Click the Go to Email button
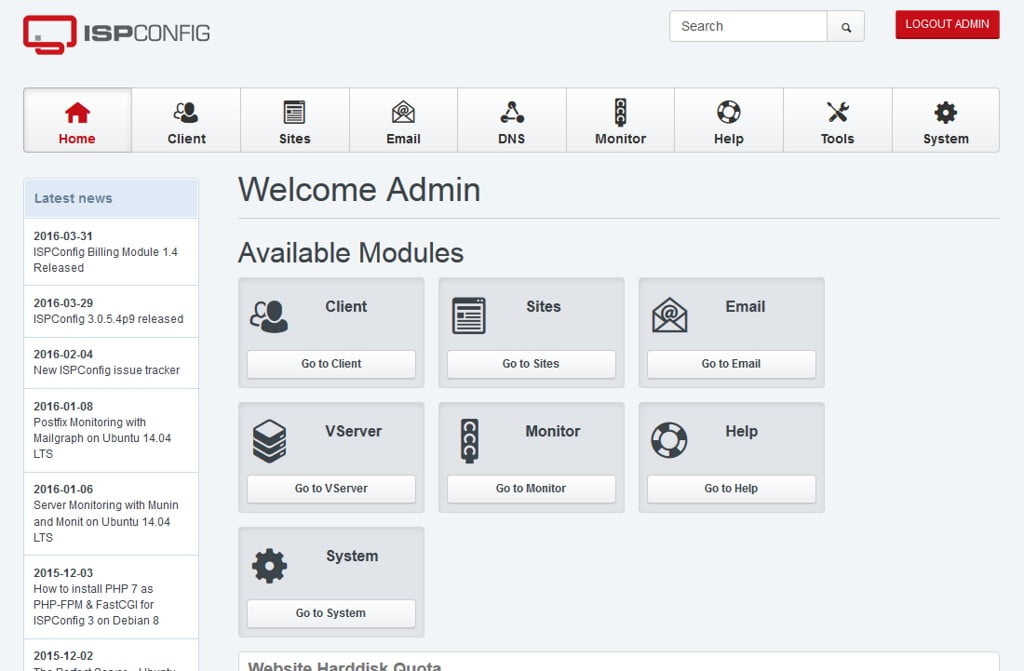The image size is (1024, 671). click(x=731, y=364)
